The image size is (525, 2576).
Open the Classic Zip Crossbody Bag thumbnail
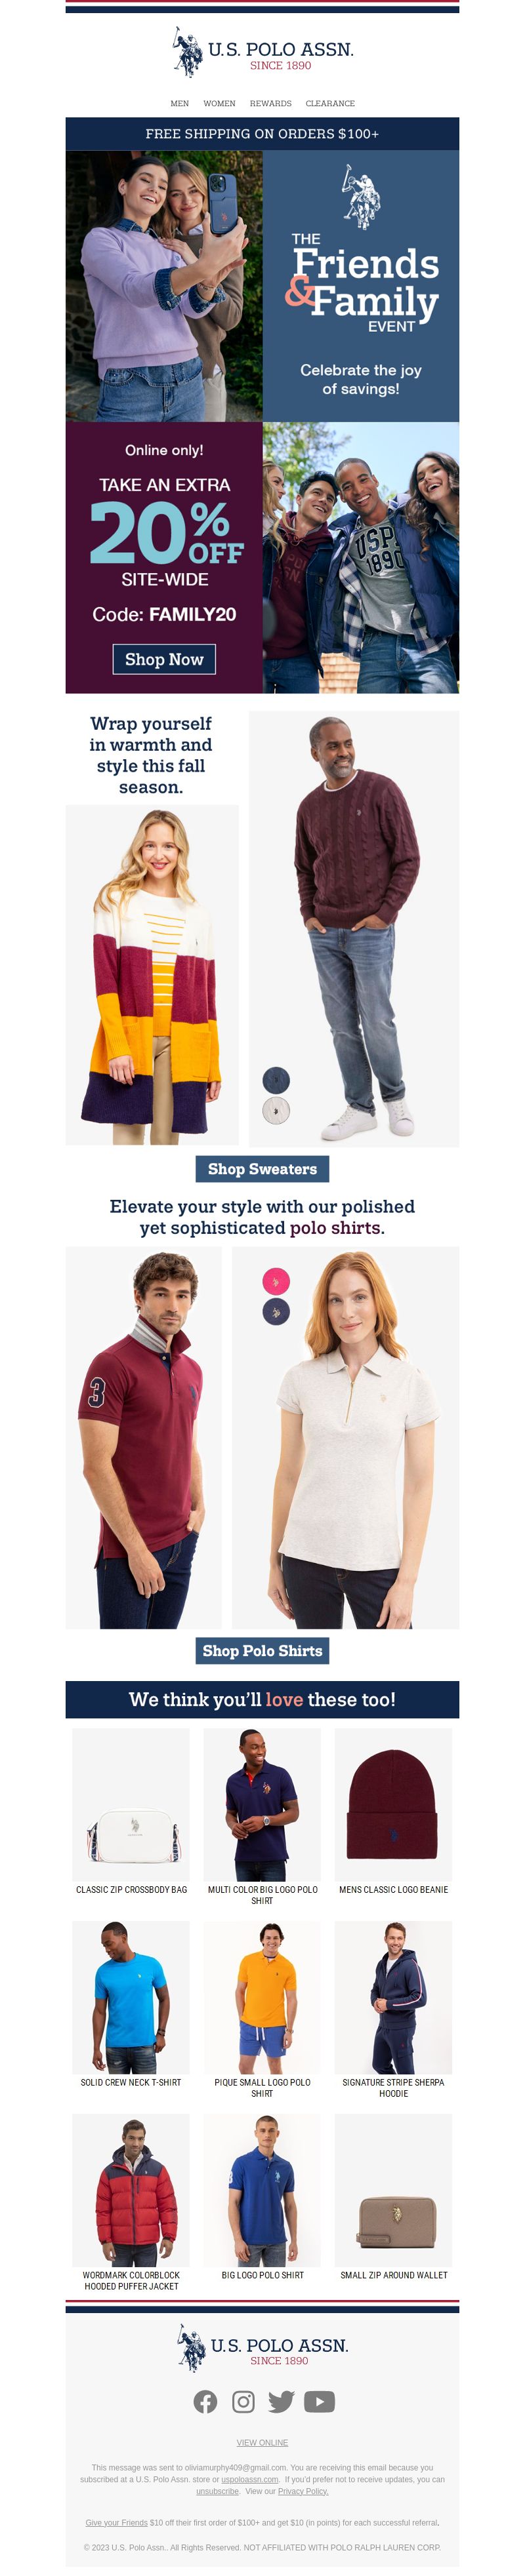coord(131,1805)
